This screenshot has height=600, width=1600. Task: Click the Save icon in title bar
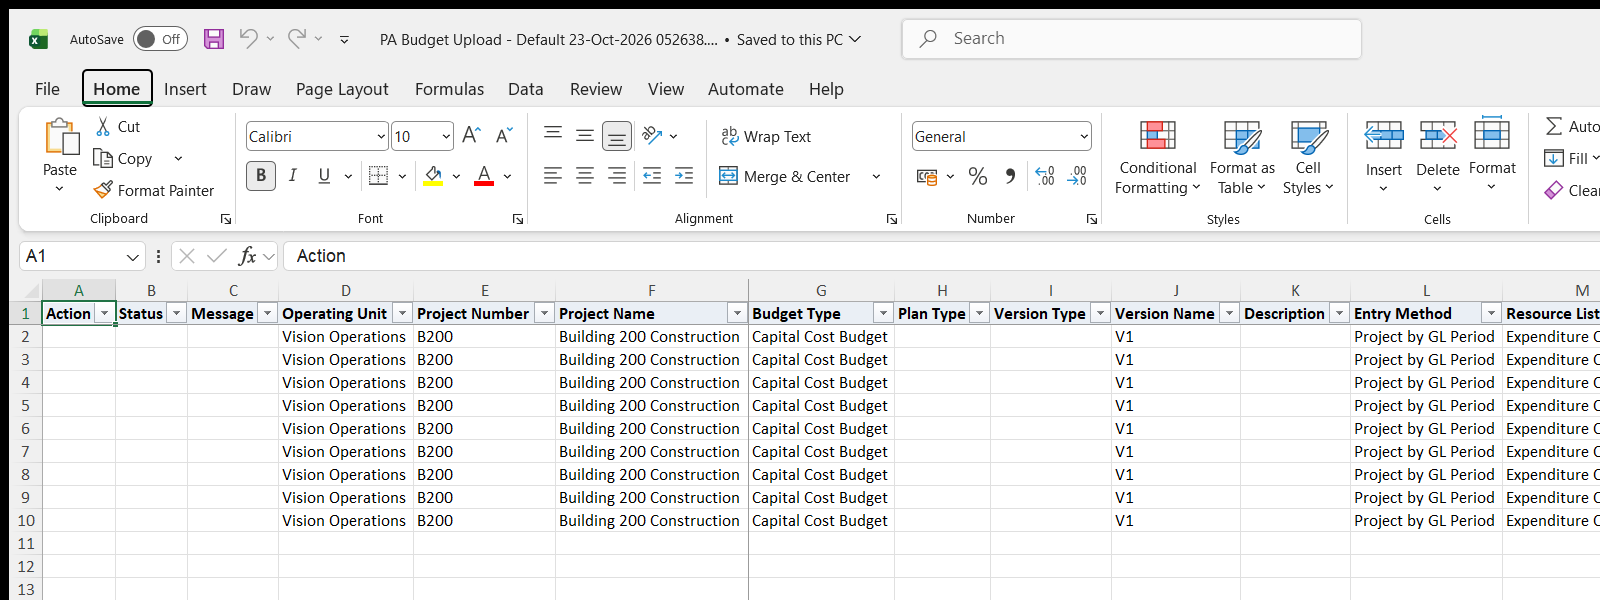(x=214, y=39)
